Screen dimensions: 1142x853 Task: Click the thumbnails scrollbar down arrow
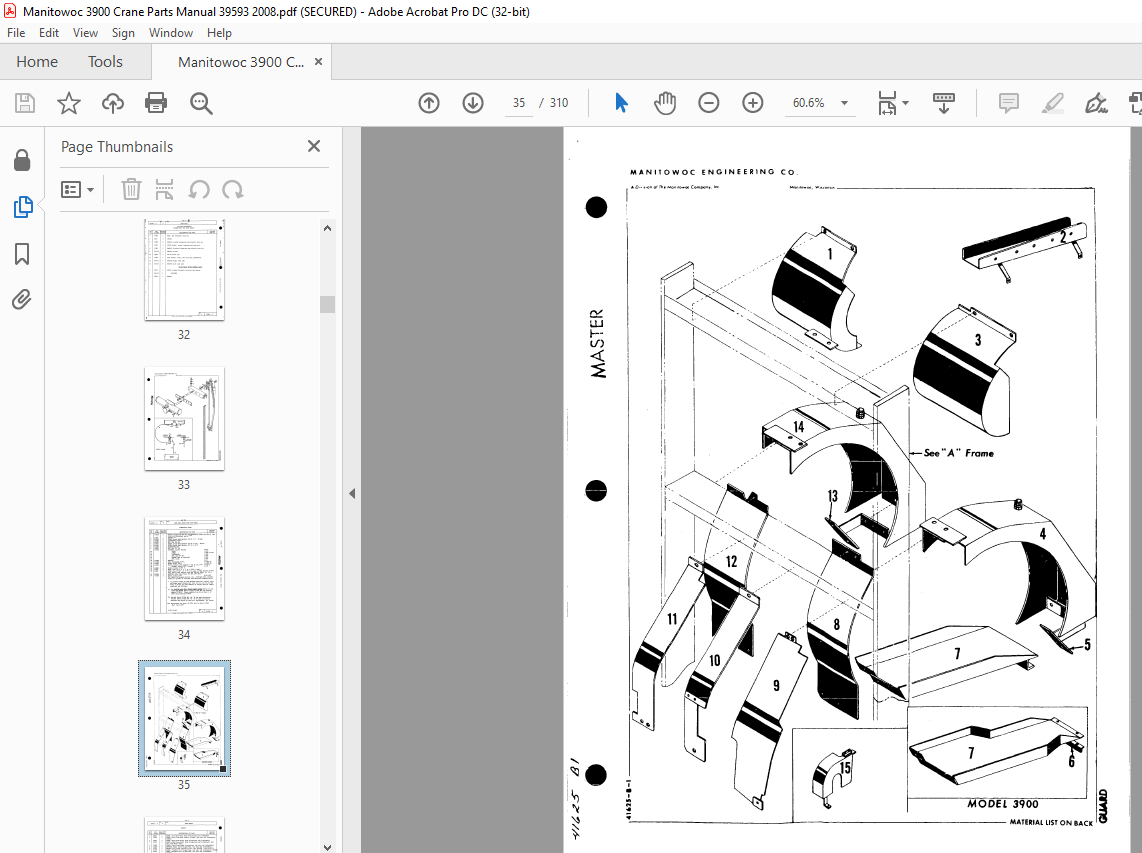pyautogui.click(x=327, y=846)
